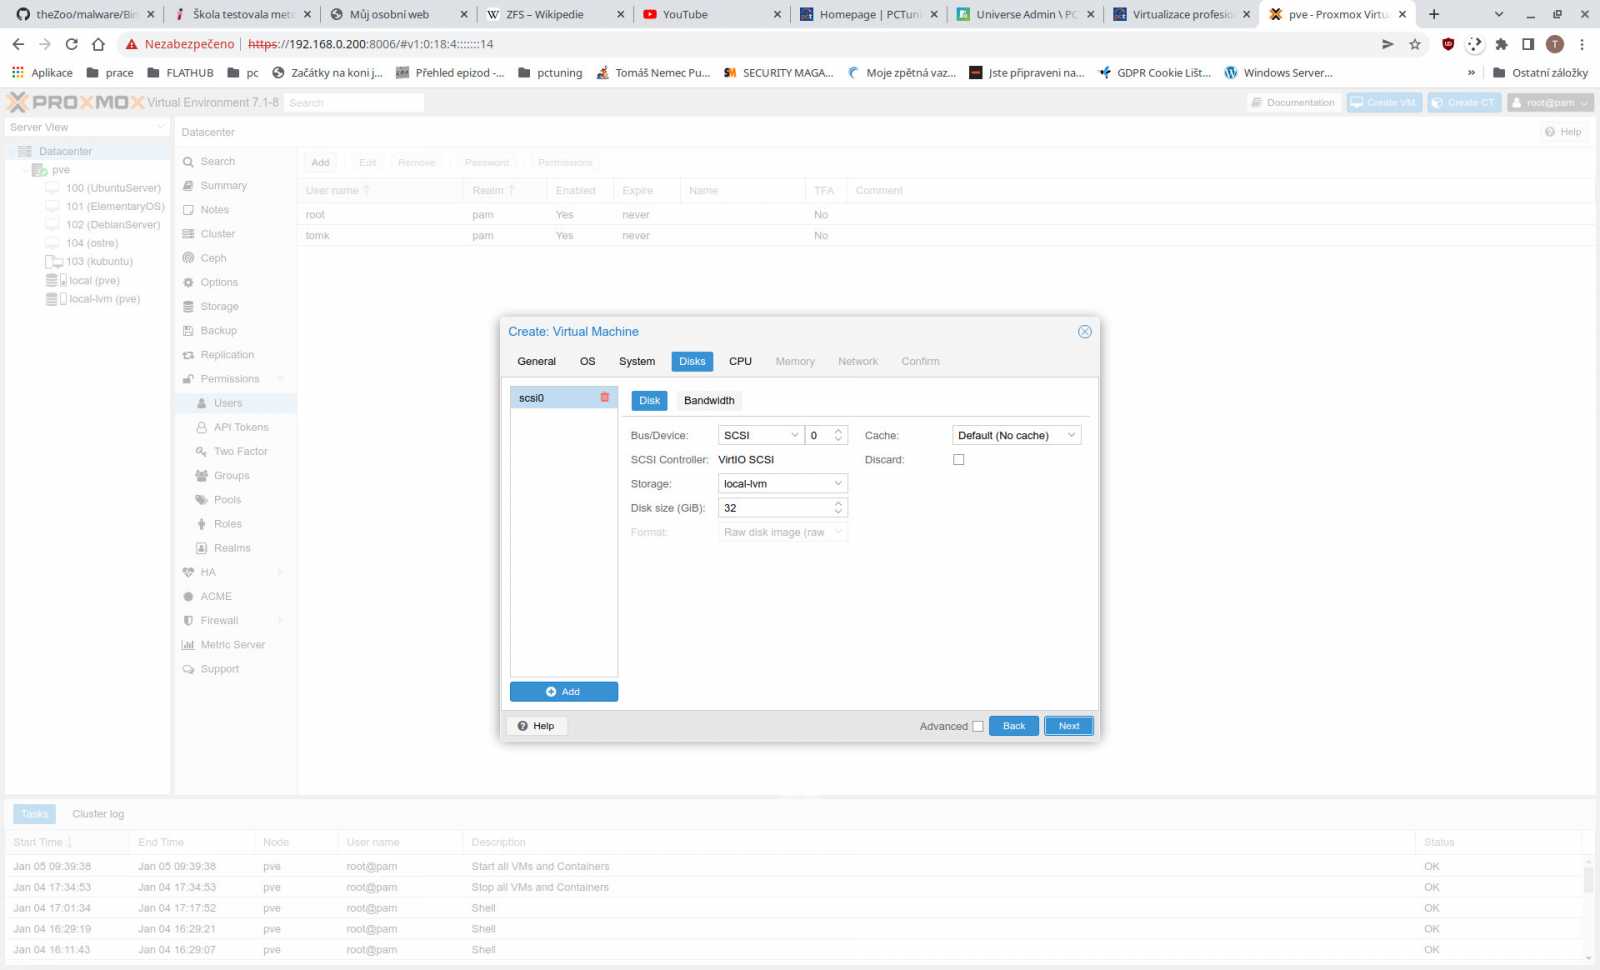Viewport: 1600px width, 970px height.
Task: Select local-lvm (pve) storage in tree
Action: pos(104,299)
